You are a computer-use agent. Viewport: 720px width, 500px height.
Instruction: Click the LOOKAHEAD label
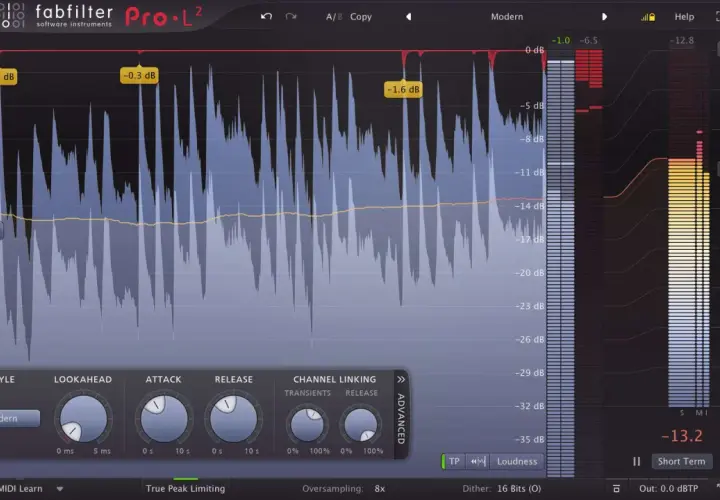pos(83,379)
